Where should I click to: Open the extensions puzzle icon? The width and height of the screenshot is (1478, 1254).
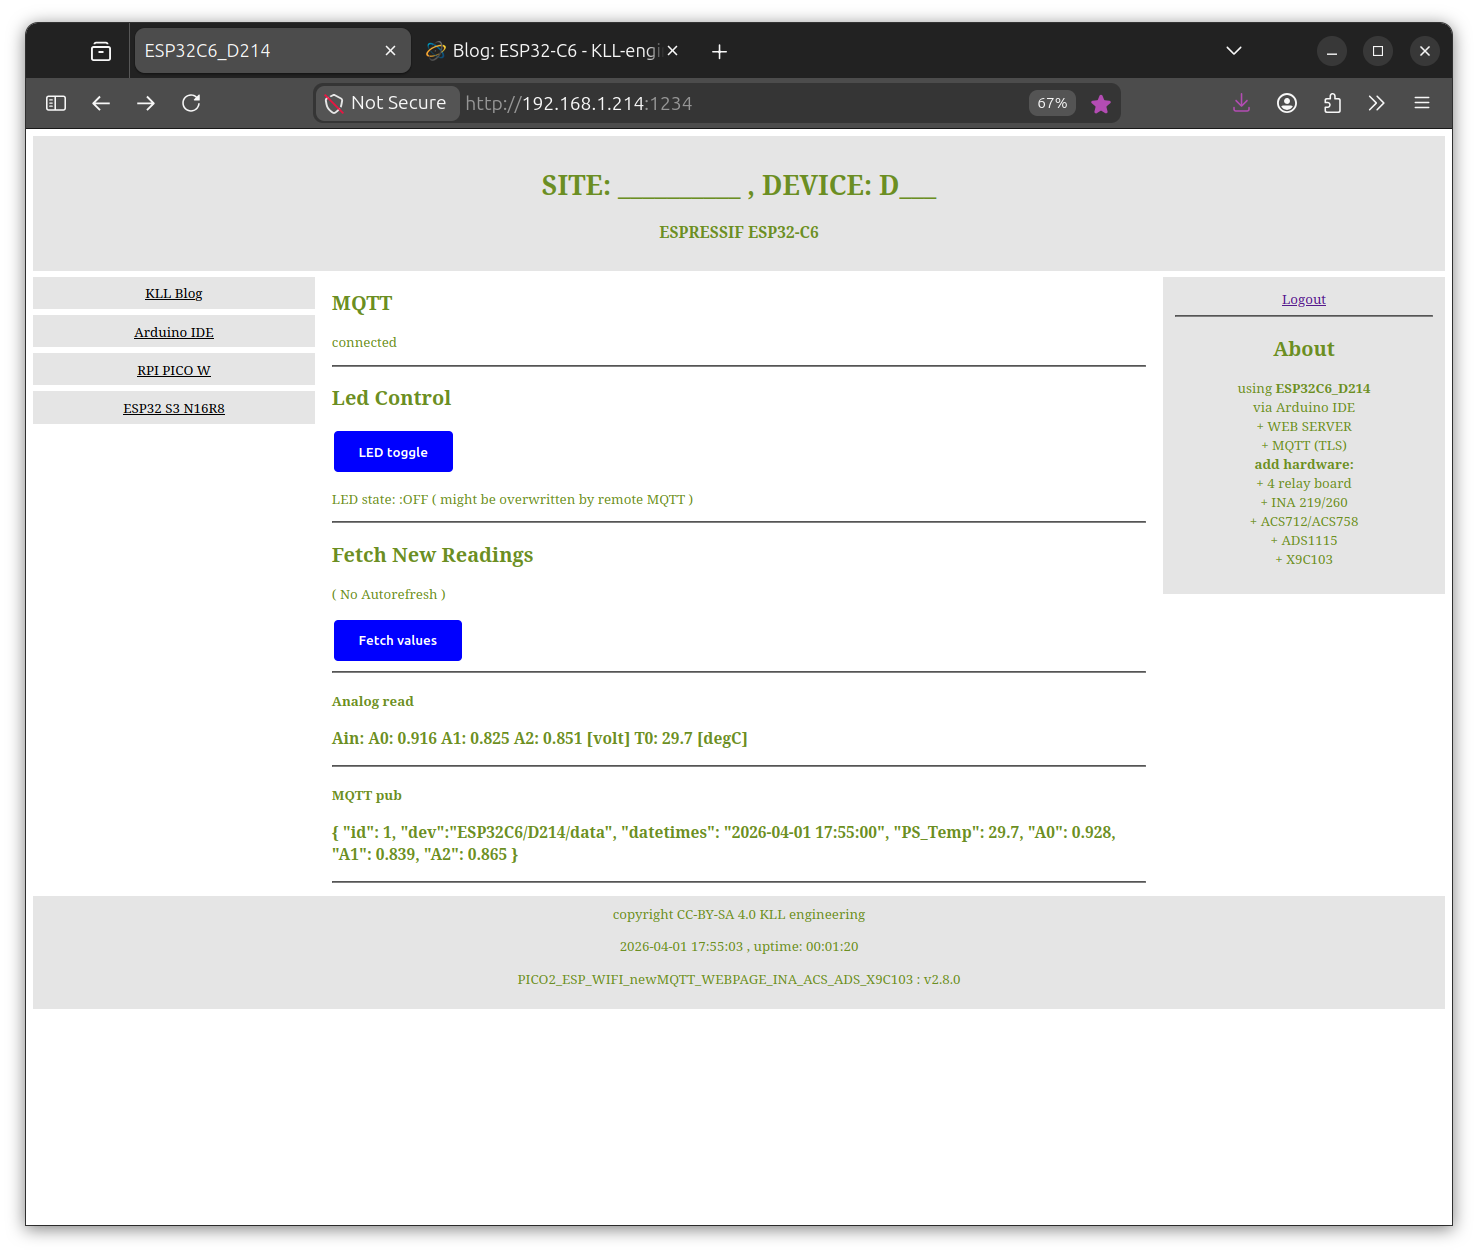[1332, 103]
